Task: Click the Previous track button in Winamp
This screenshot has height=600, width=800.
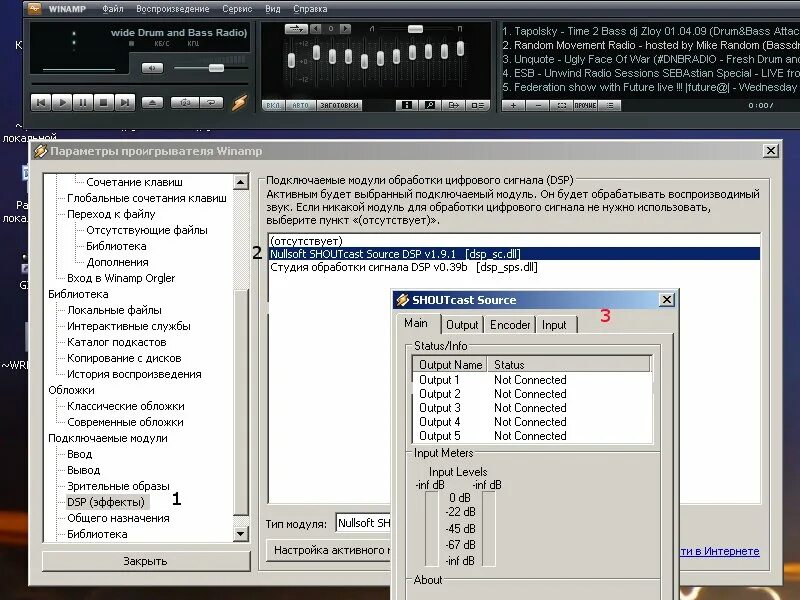Action: (x=41, y=103)
